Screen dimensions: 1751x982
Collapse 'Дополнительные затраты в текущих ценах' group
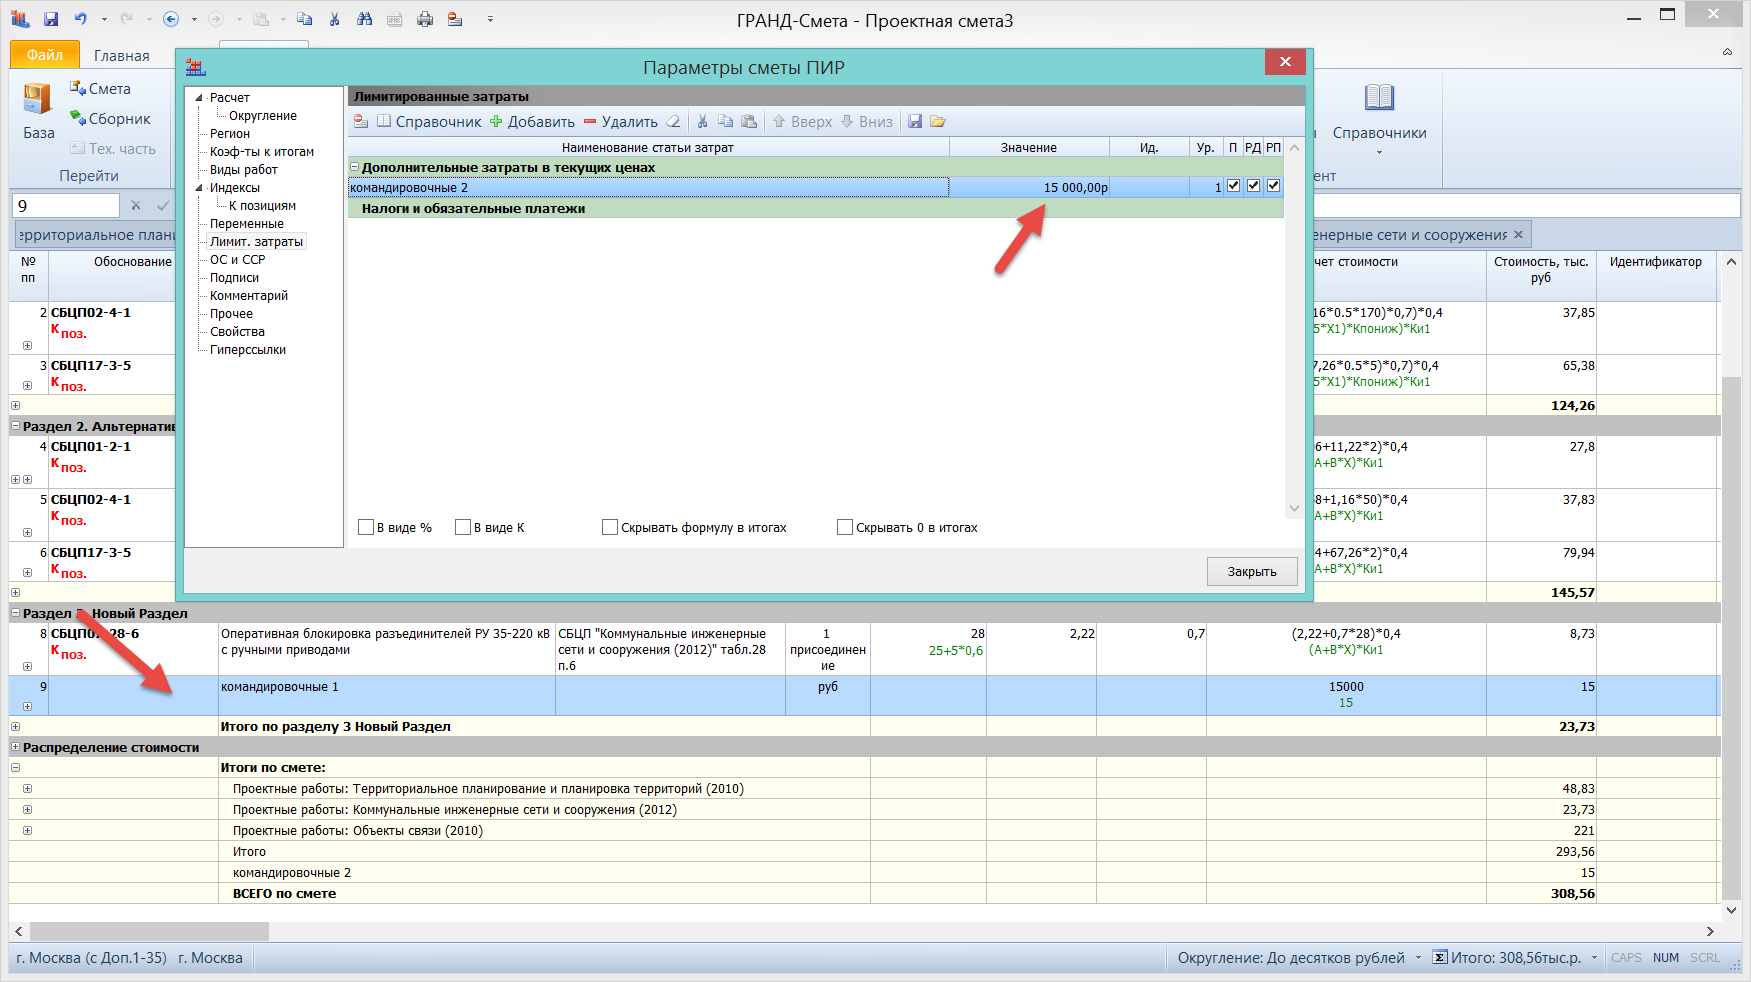click(x=354, y=167)
